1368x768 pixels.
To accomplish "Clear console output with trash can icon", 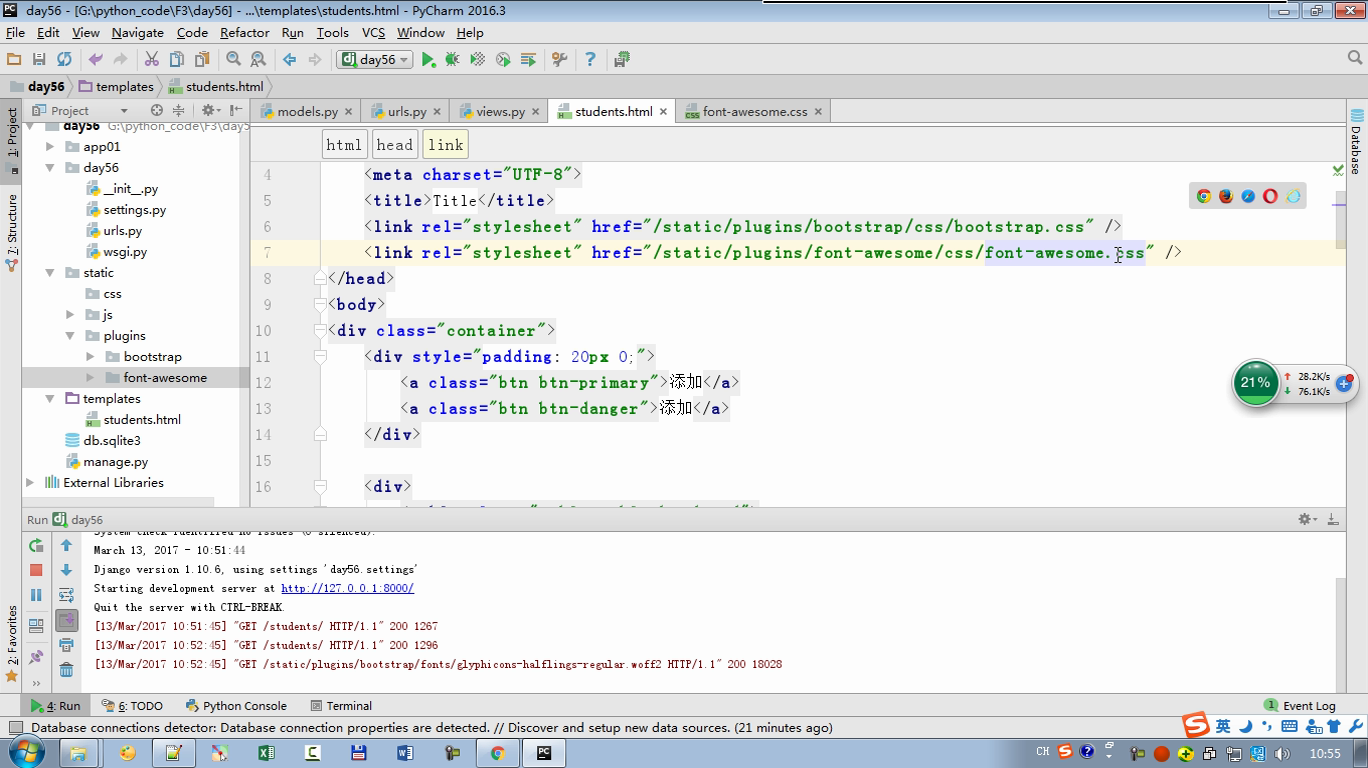I will click(x=66, y=669).
